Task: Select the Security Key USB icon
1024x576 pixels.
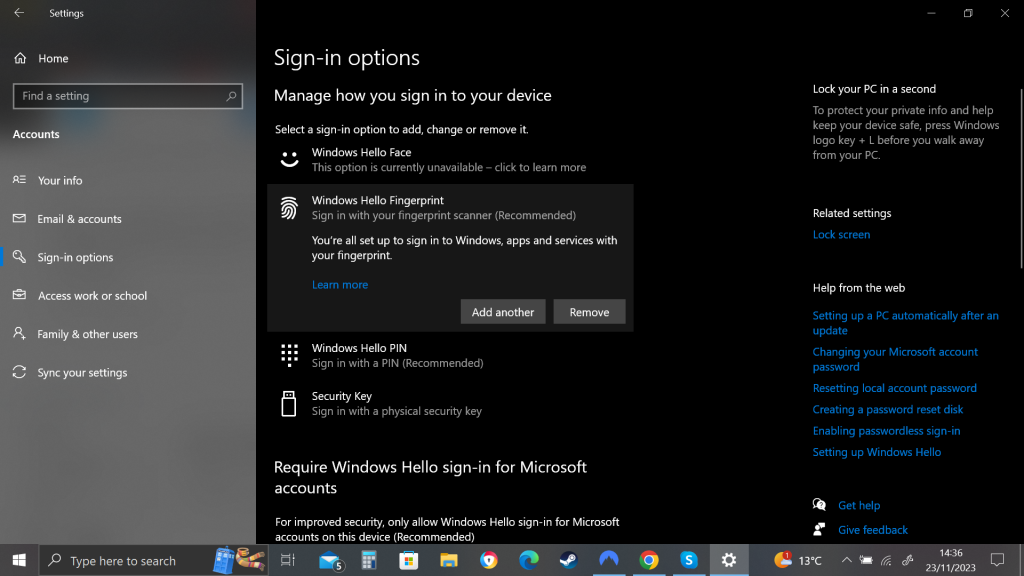Action: 289,403
